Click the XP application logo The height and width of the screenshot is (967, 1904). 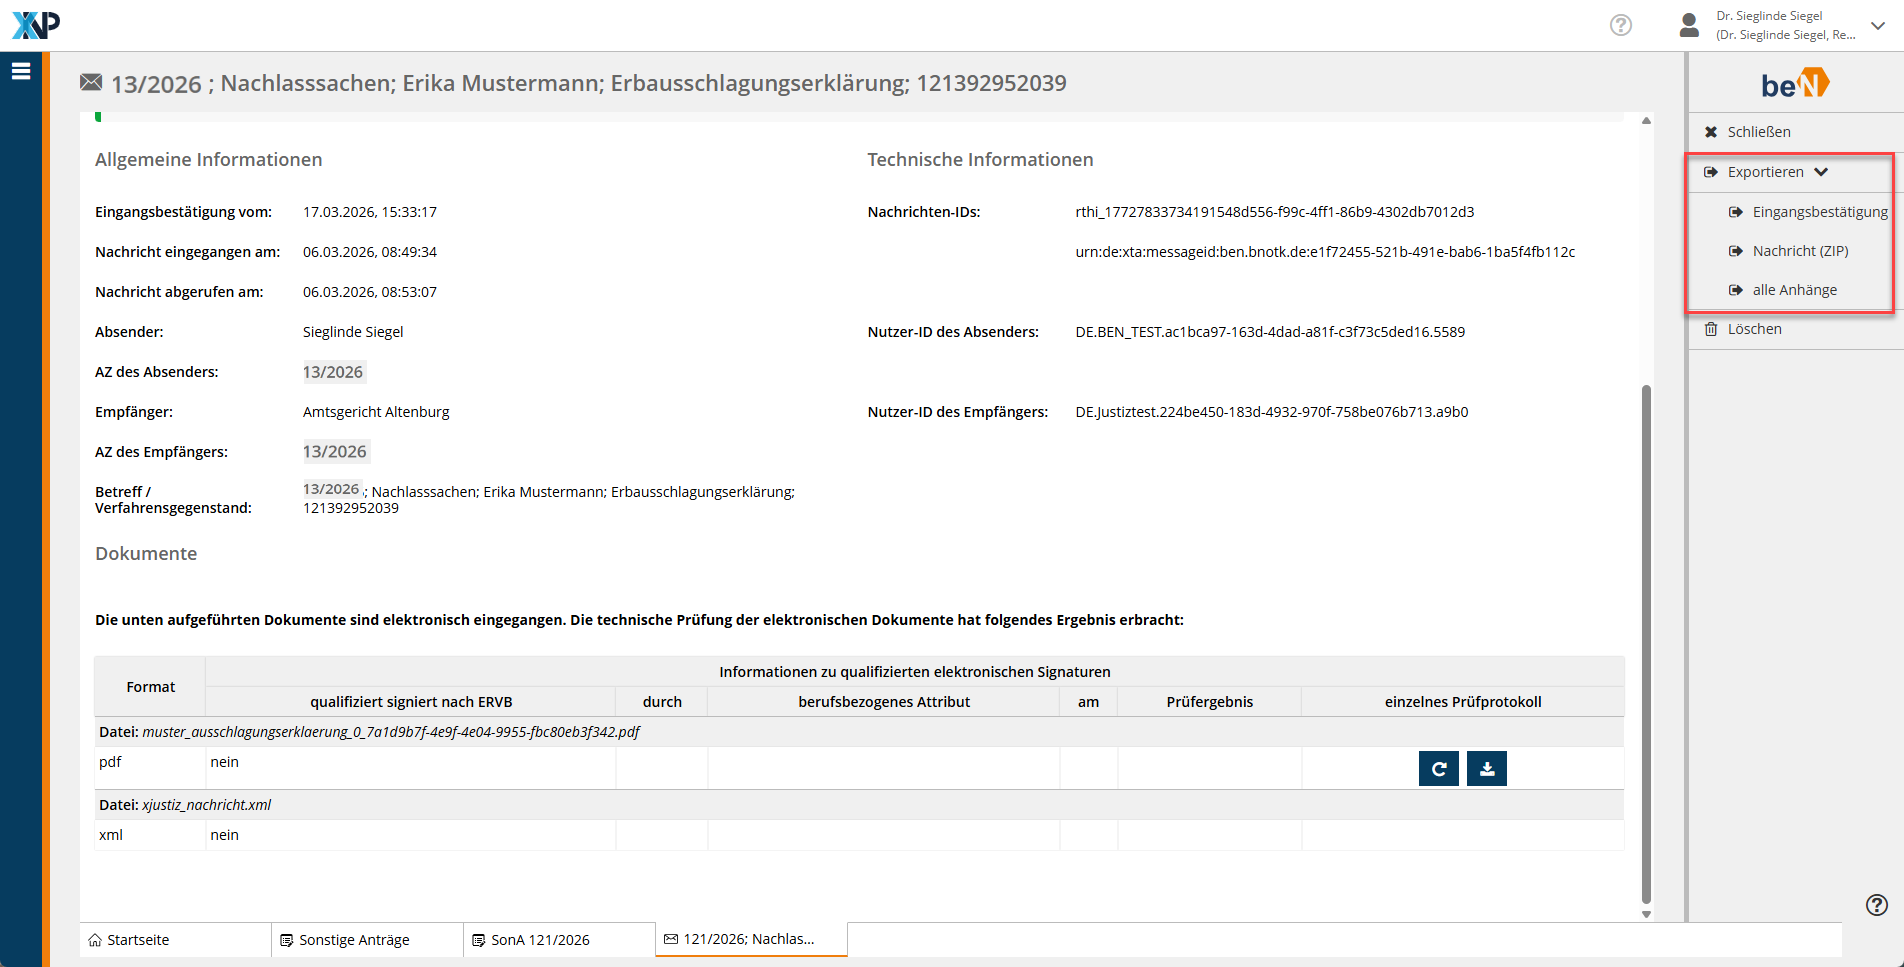pyautogui.click(x=36, y=25)
